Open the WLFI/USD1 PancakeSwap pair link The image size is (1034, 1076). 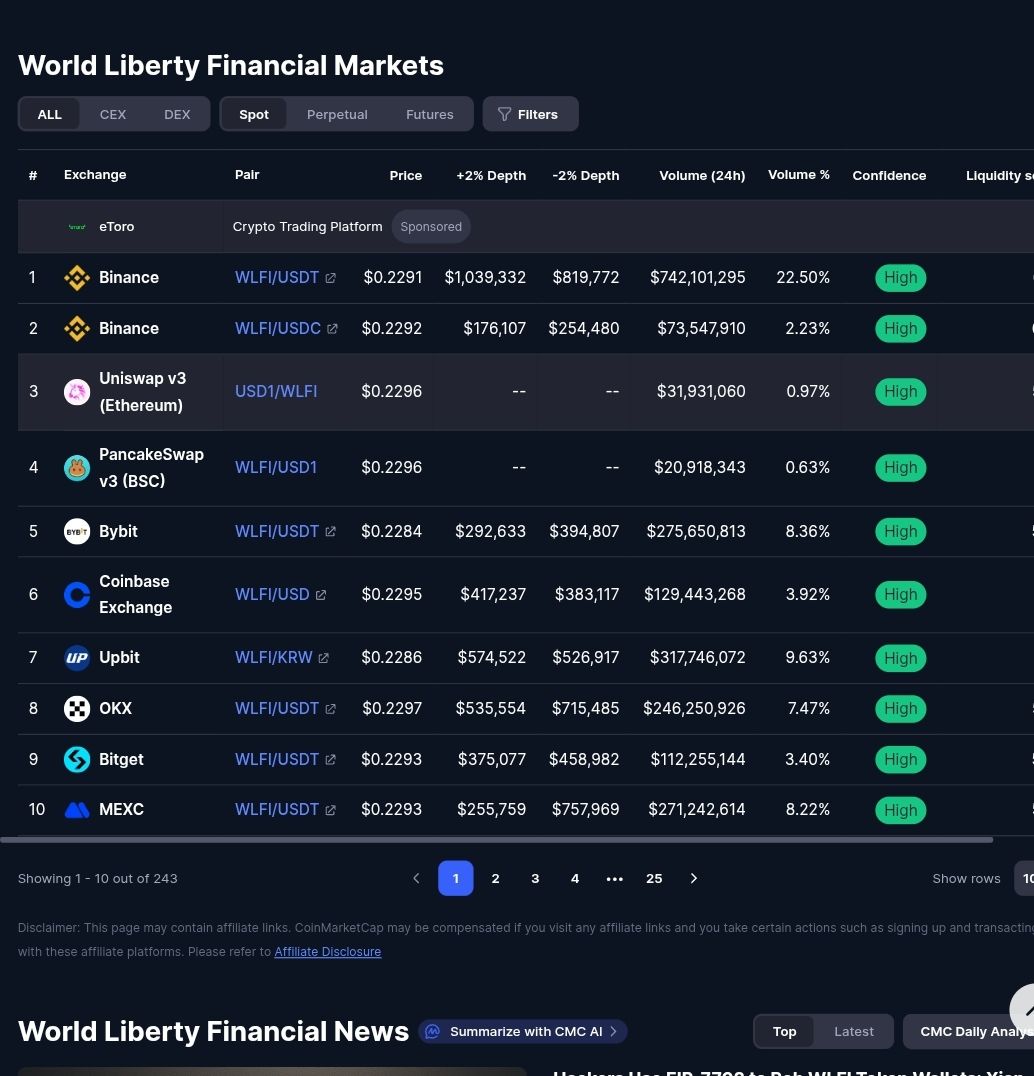276,468
